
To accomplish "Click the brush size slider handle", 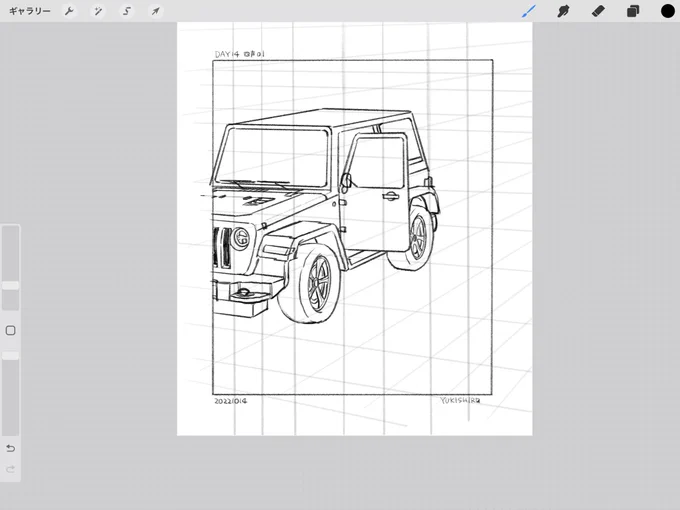I will point(10,285).
